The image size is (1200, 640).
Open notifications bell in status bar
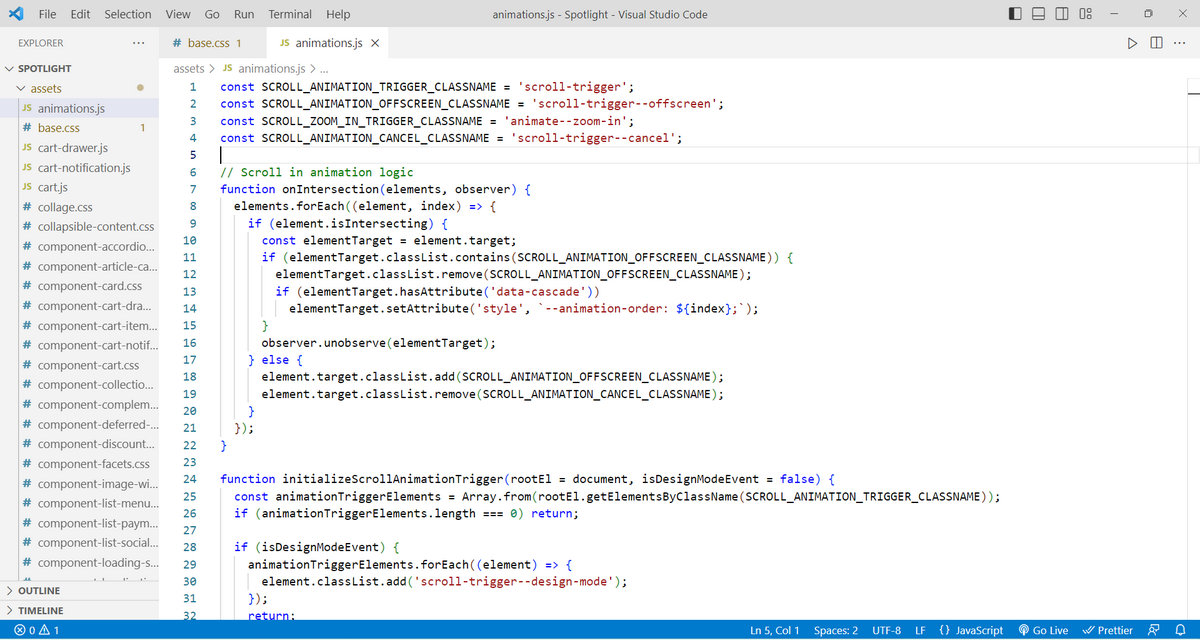1180,630
